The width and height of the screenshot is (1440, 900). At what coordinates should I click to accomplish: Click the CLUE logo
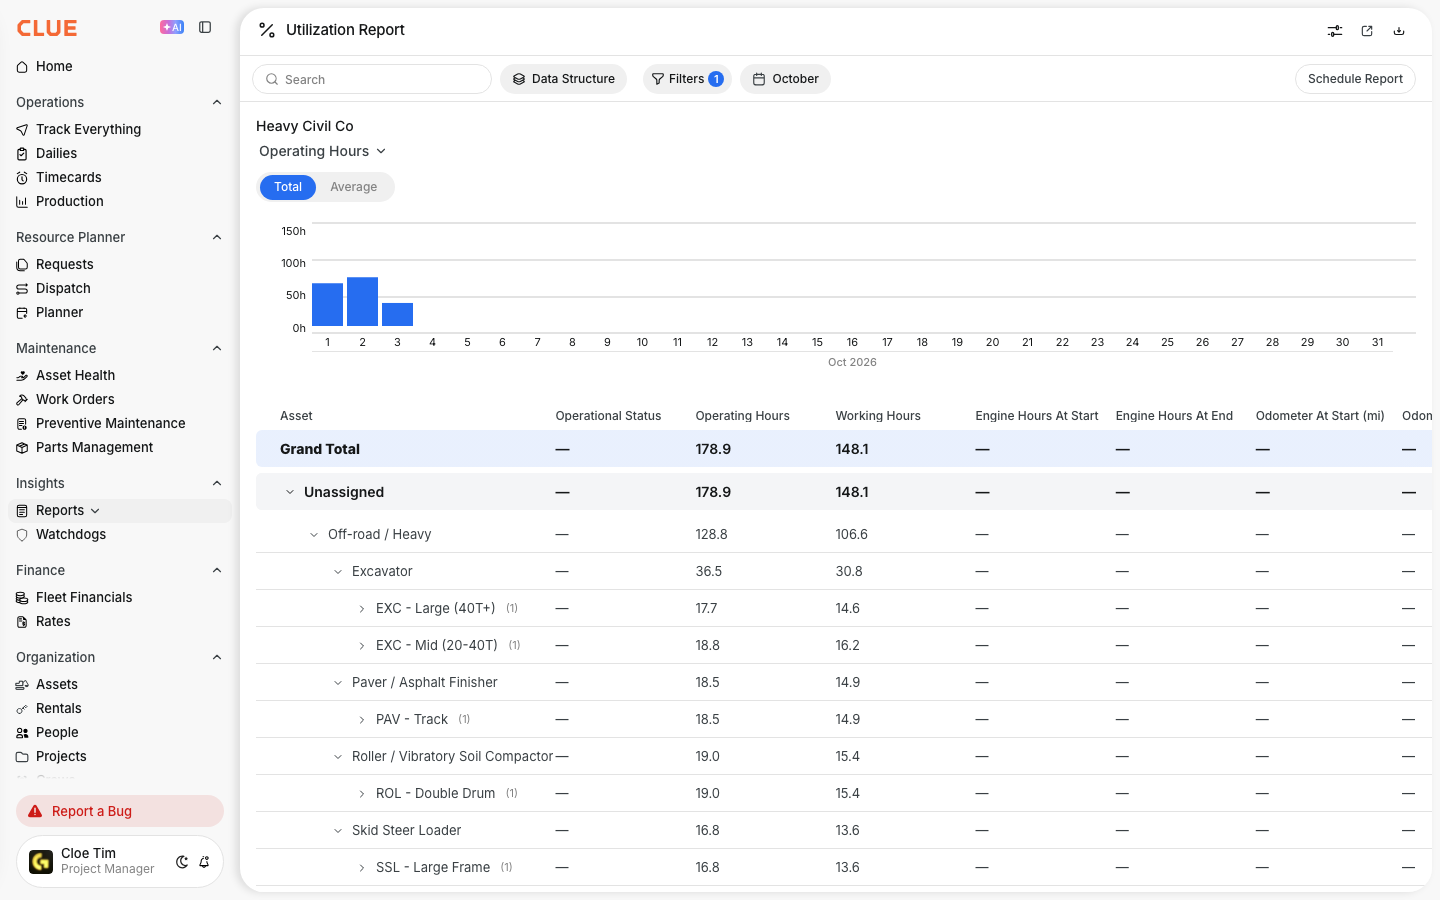tap(47, 28)
